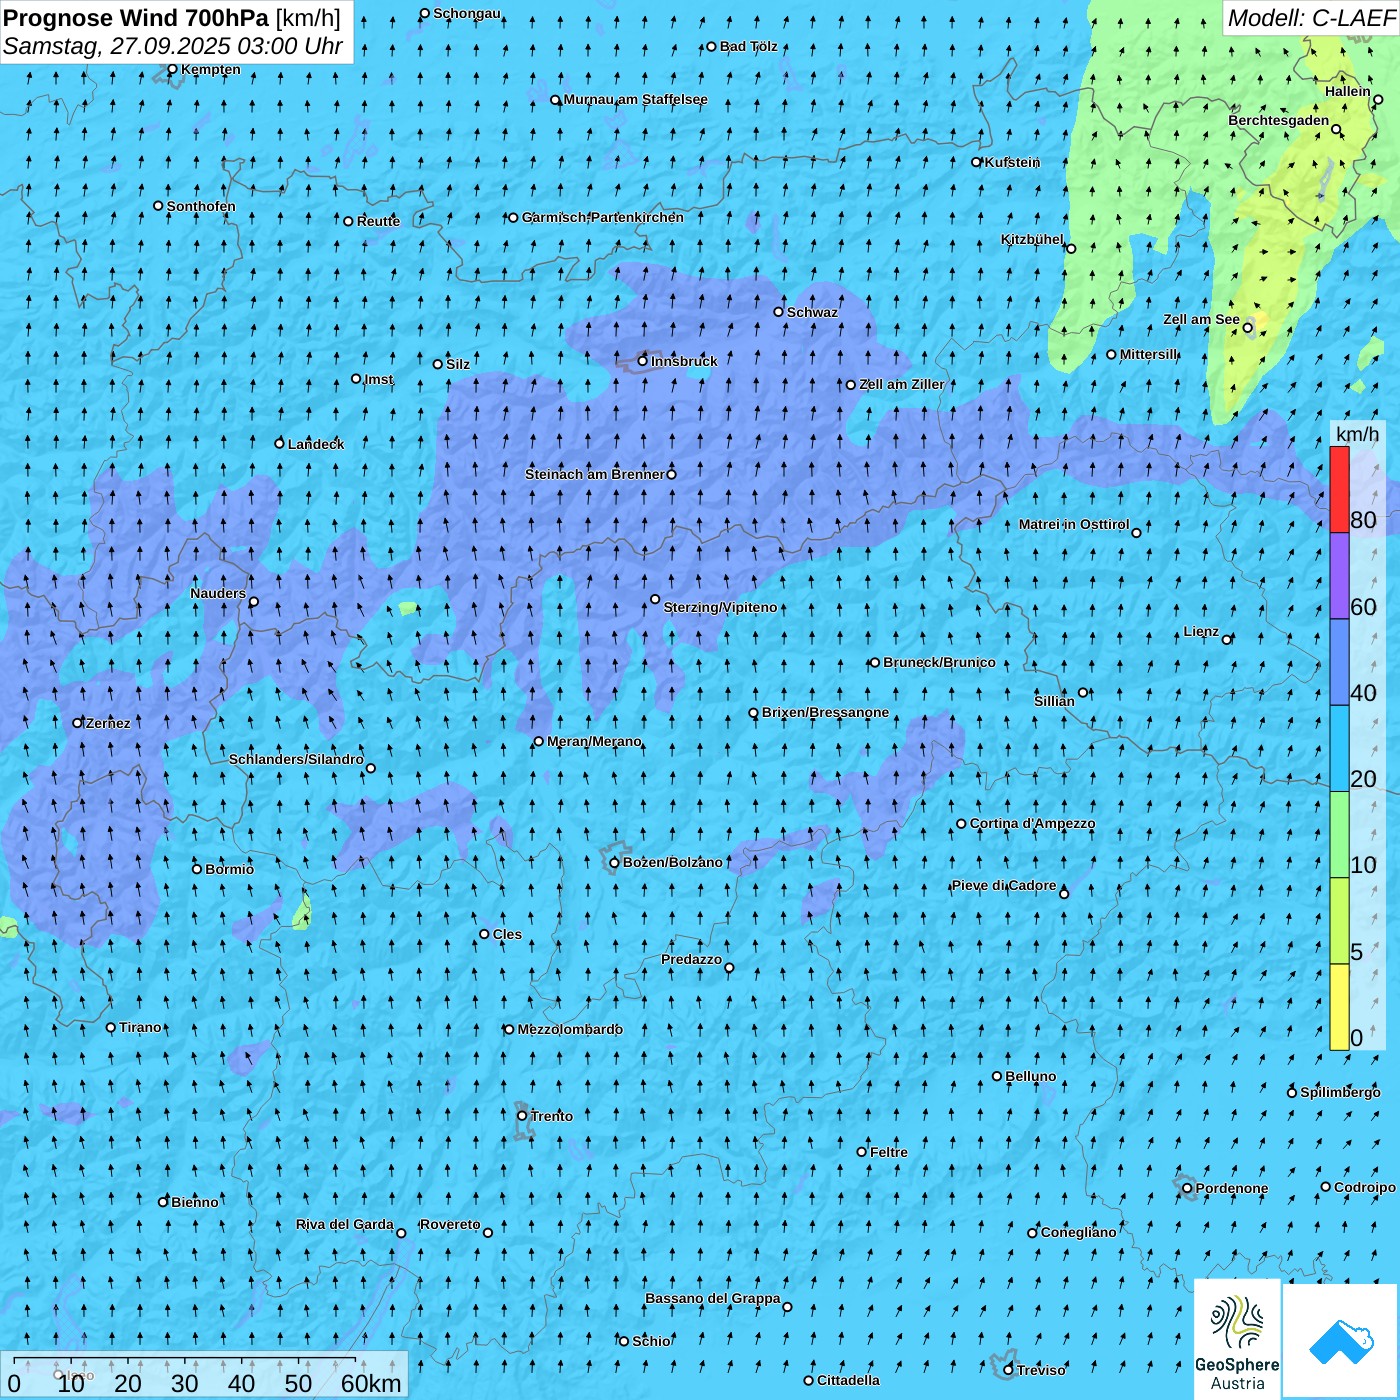Click the date 'Samstag, 27.09.2025 03:00 Uhr'
Screen dimensions: 1400x1400
coord(173,46)
